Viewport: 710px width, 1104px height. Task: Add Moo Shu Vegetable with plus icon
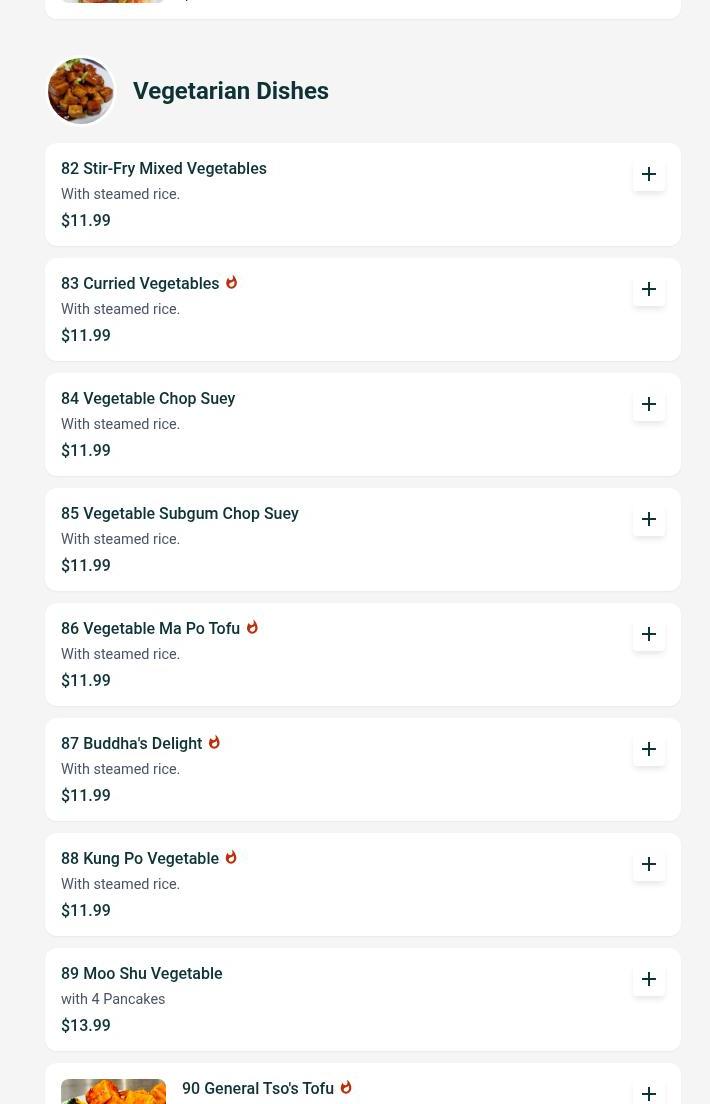[649, 979]
